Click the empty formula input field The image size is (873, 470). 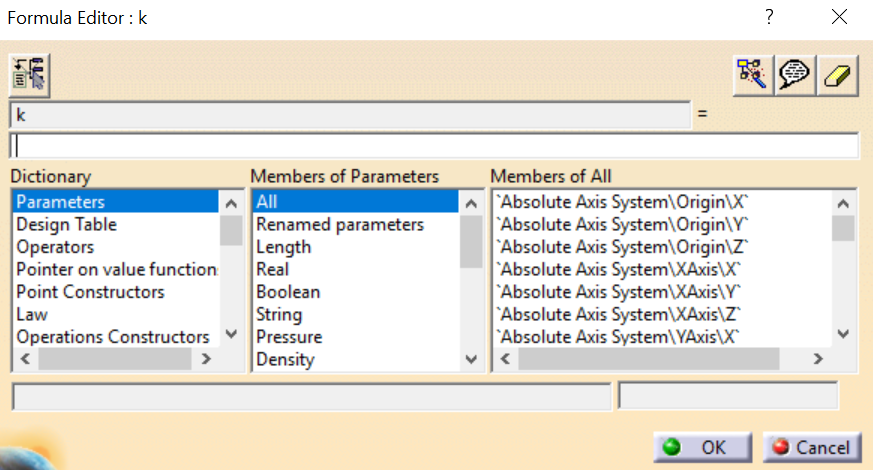click(435, 146)
